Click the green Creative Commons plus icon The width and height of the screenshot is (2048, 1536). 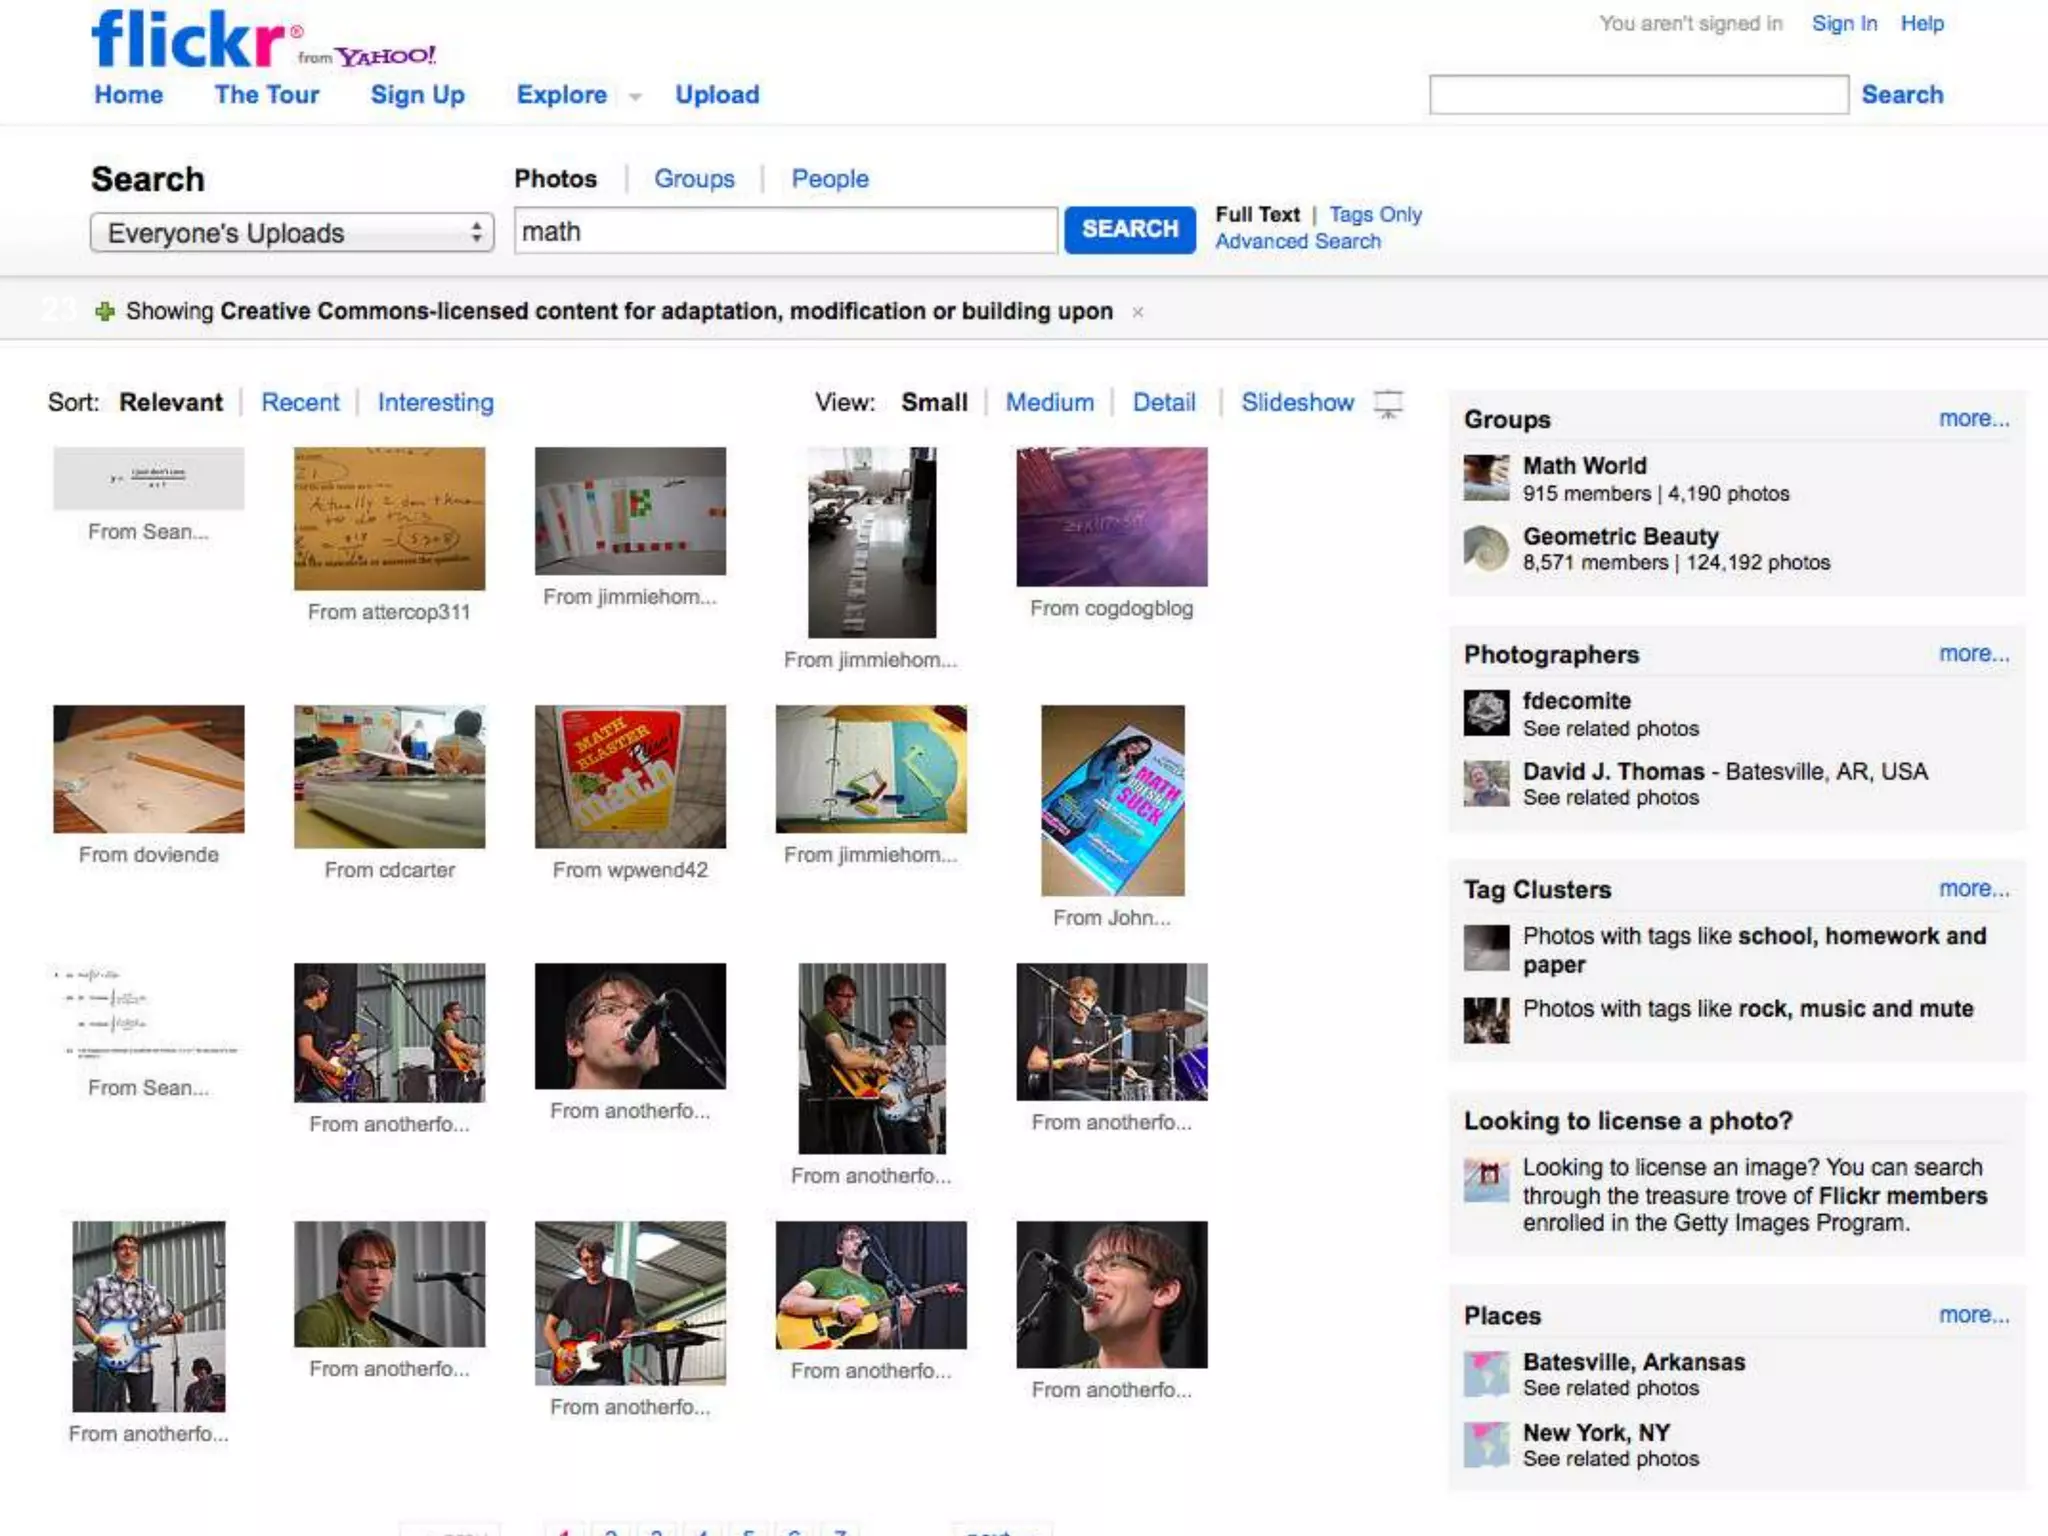(104, 312)
